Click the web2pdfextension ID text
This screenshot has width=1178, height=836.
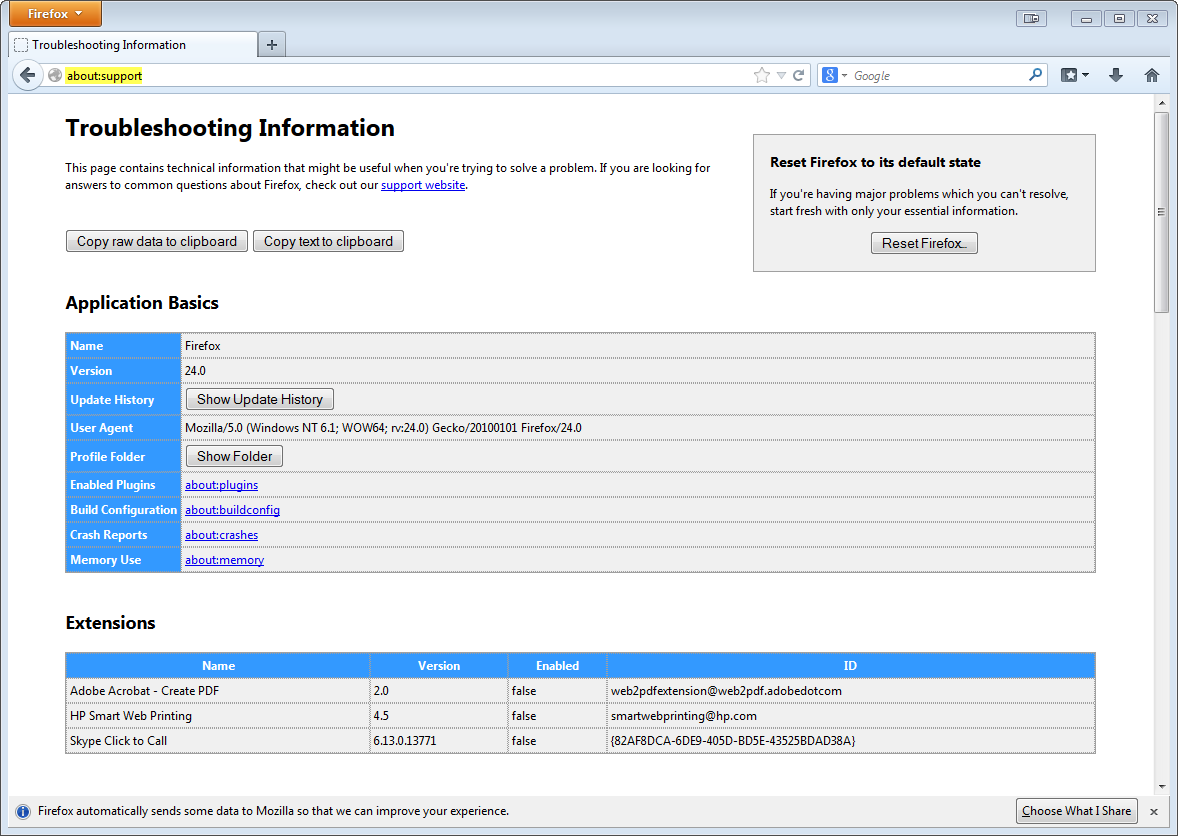pos(726,691)
